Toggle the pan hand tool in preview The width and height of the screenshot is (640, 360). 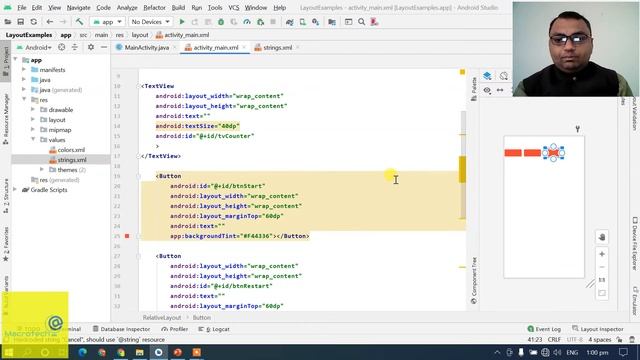[x=602, y=237]
